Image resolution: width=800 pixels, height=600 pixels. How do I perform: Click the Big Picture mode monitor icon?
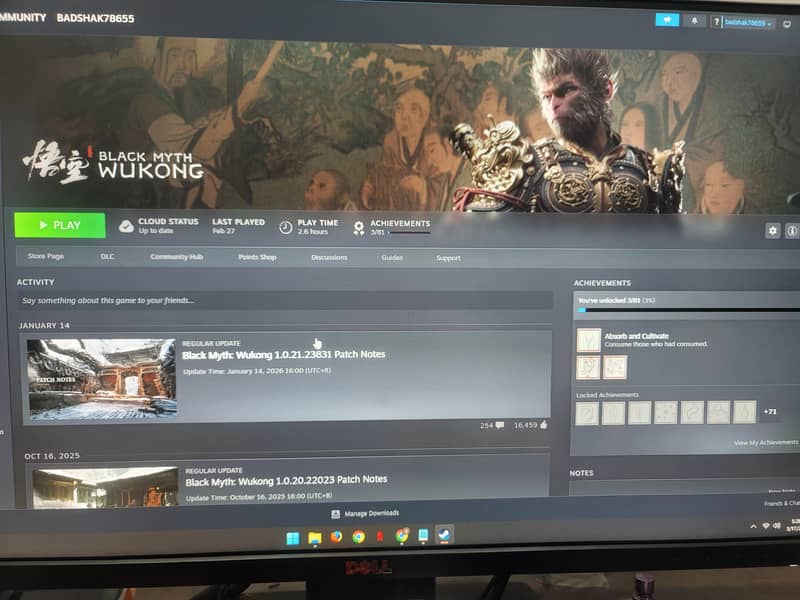coord(787,24)
